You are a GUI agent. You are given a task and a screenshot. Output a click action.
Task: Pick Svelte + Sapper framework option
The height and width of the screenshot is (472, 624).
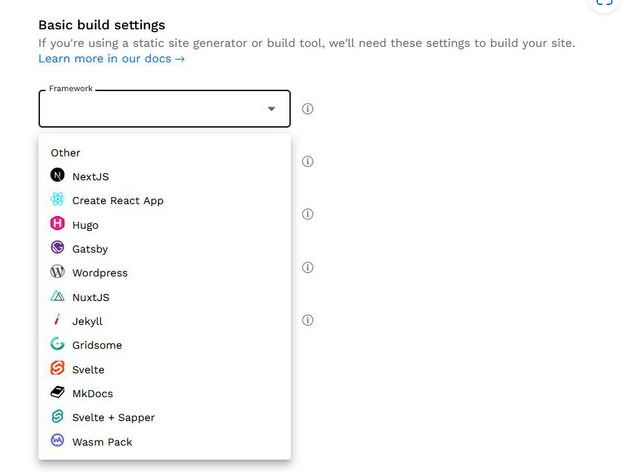pos(113,417)
